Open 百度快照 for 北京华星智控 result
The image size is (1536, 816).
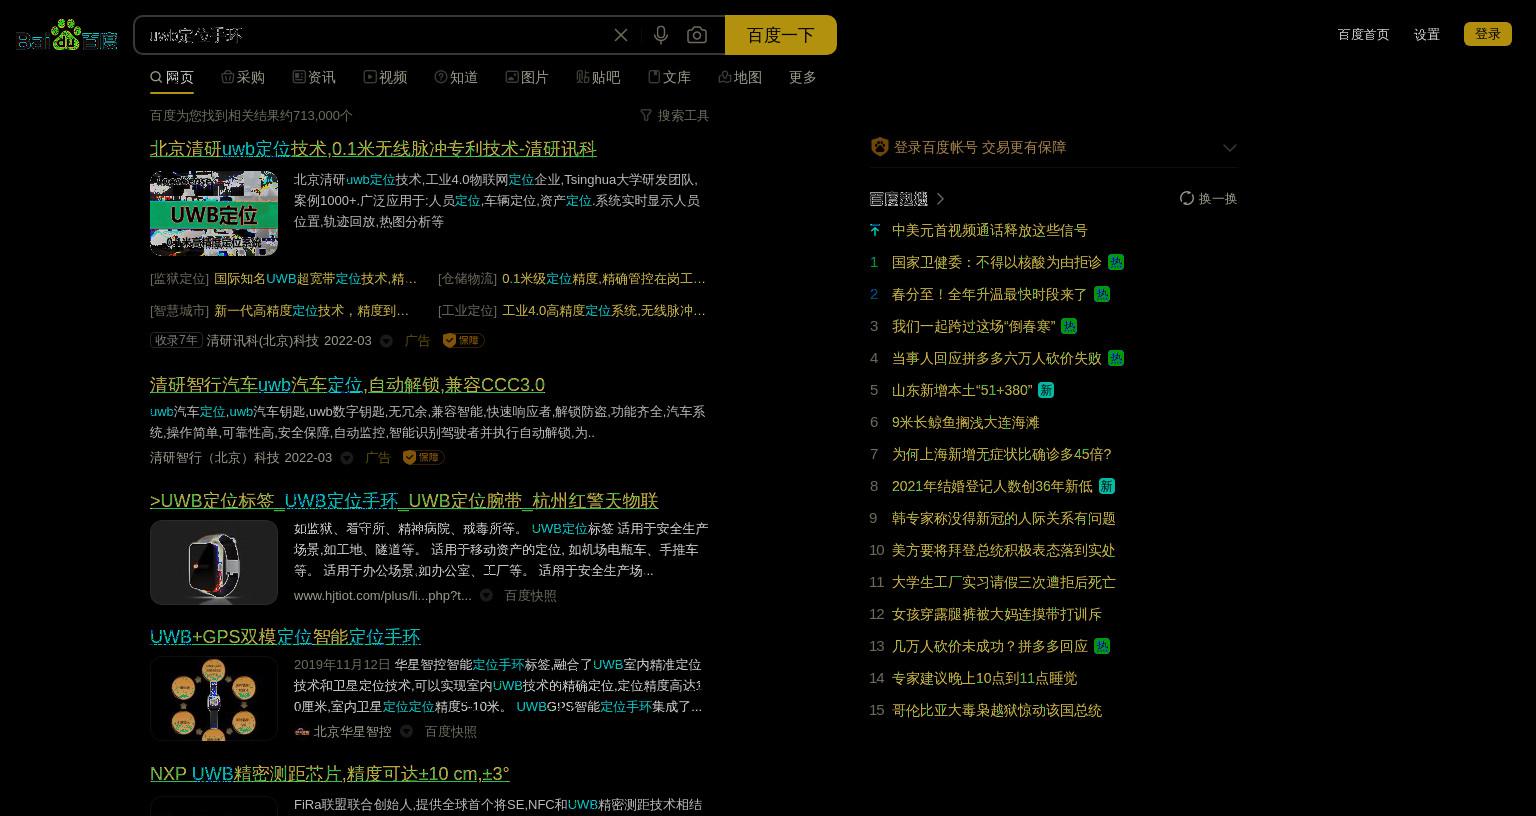450,732
